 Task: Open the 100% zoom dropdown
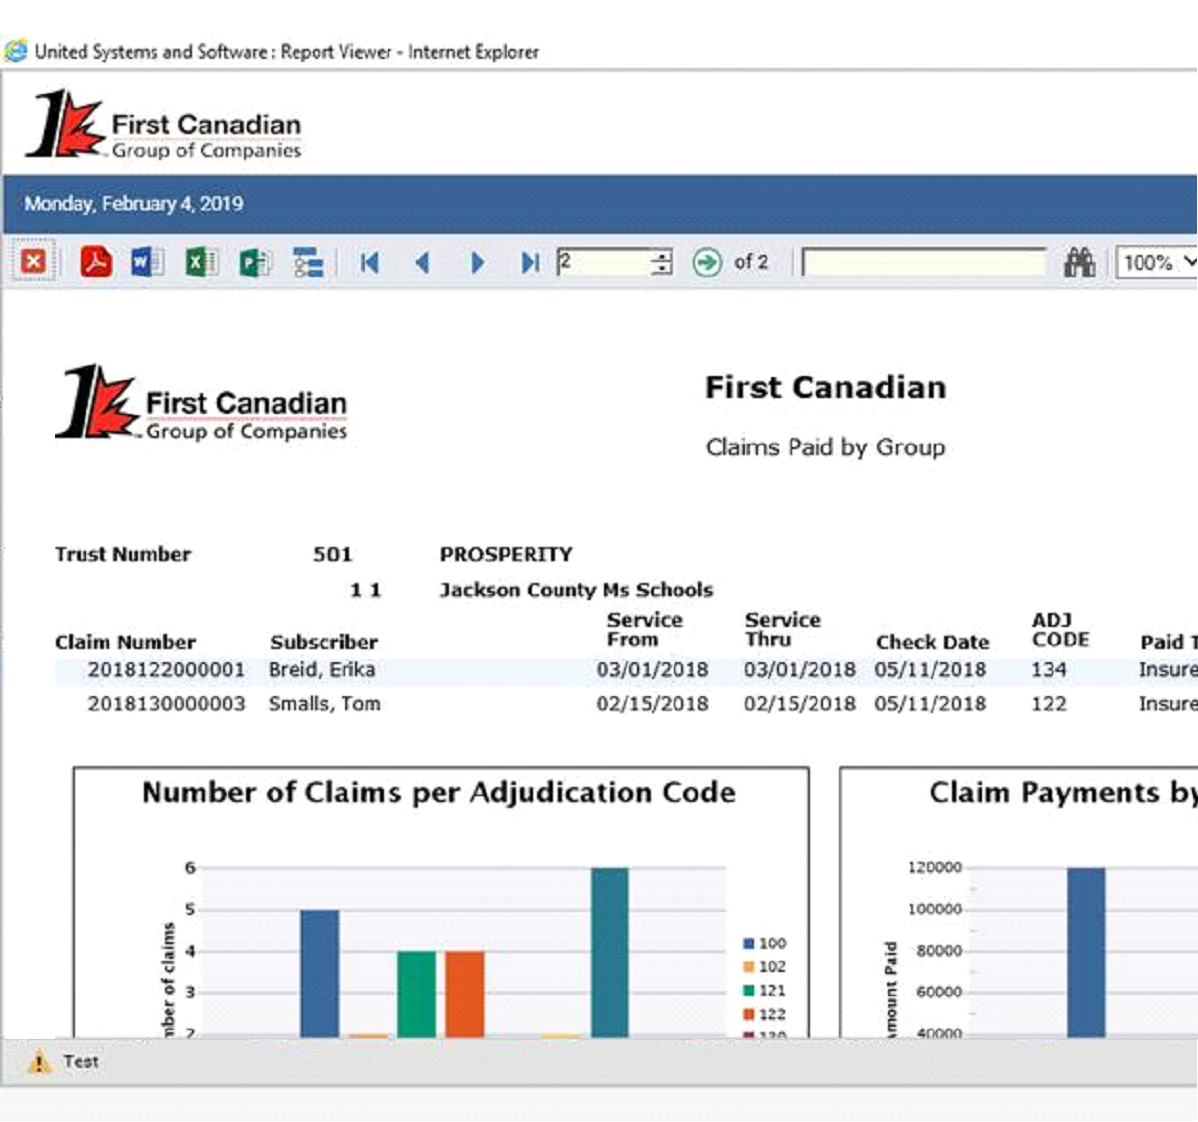pyautogui.click(x=1157, y=263)
